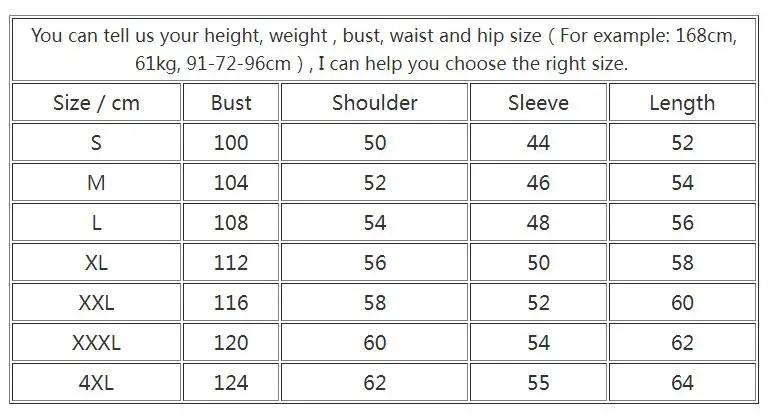
Task: Select the Bust column header
Action: [231, 102]
